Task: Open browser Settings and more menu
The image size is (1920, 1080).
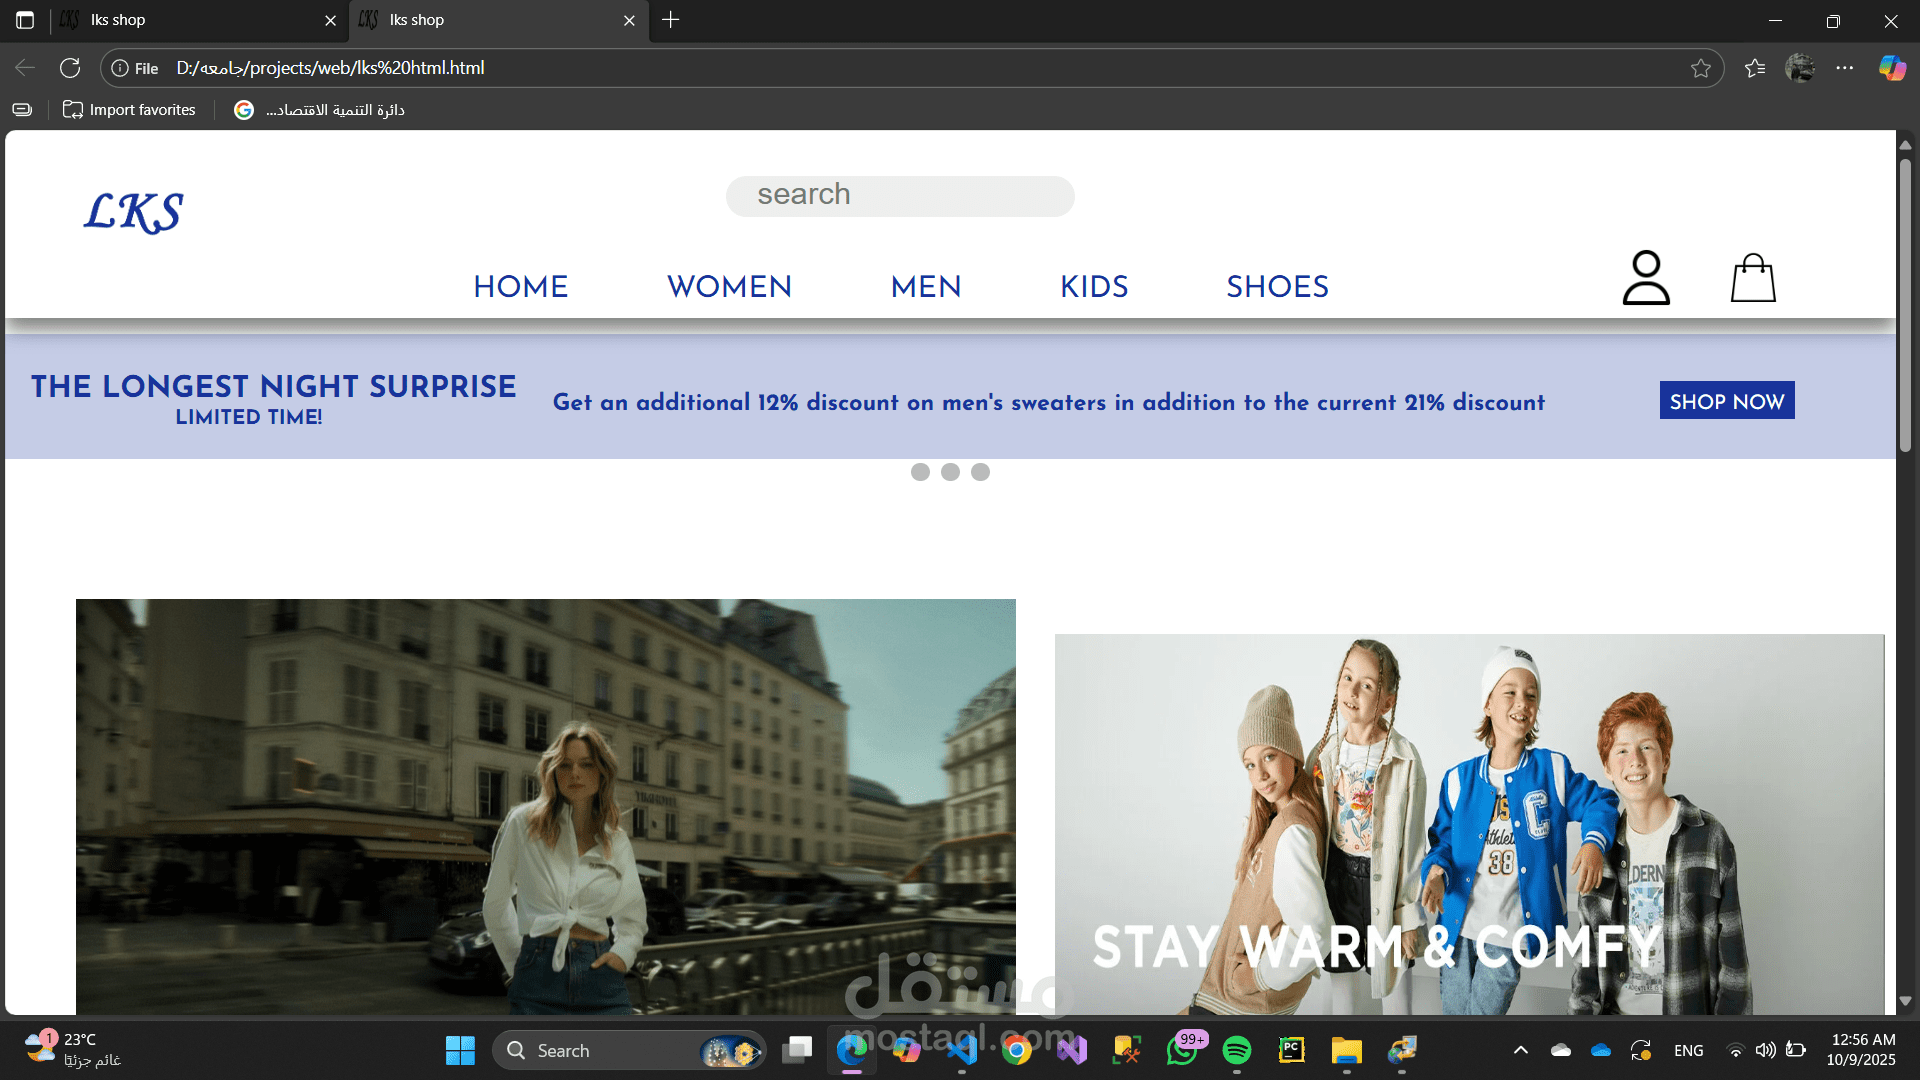Action: coord(1844,68)
